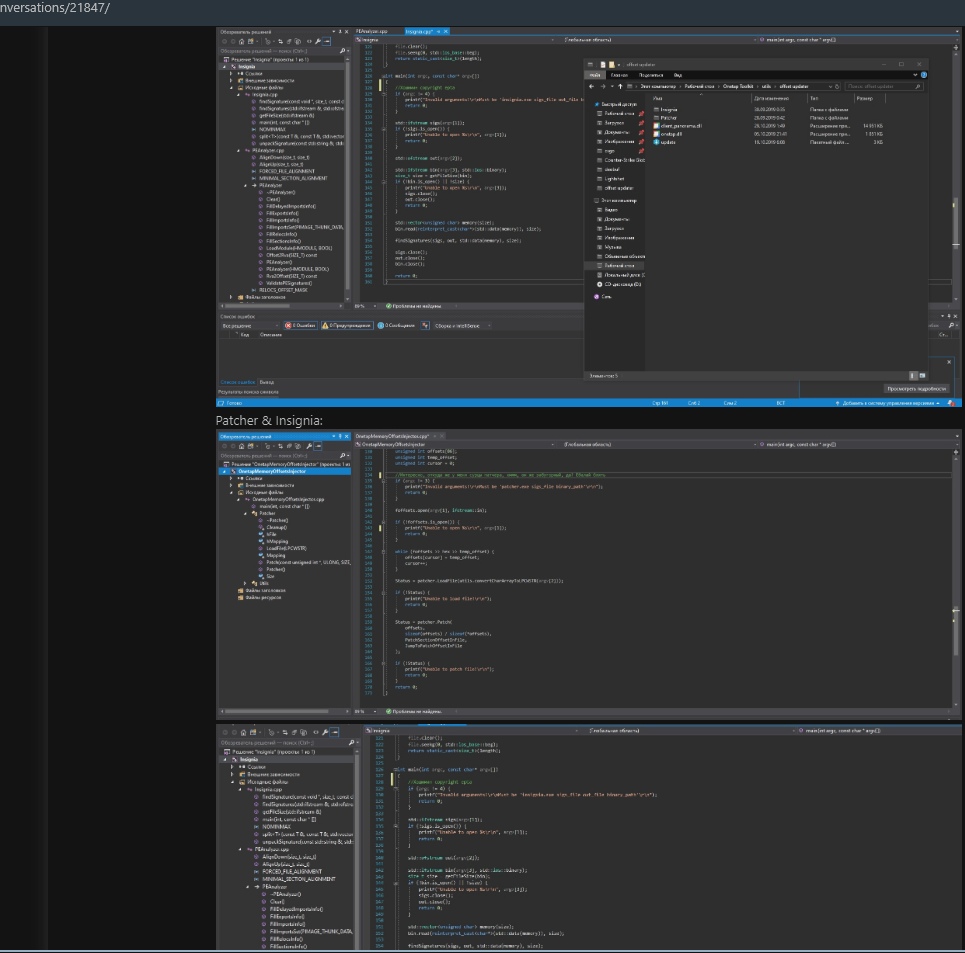Click search magnifier in bottom screenshot's Solution Explorer
Screen dimensions: 965x953
click(351, 743)
